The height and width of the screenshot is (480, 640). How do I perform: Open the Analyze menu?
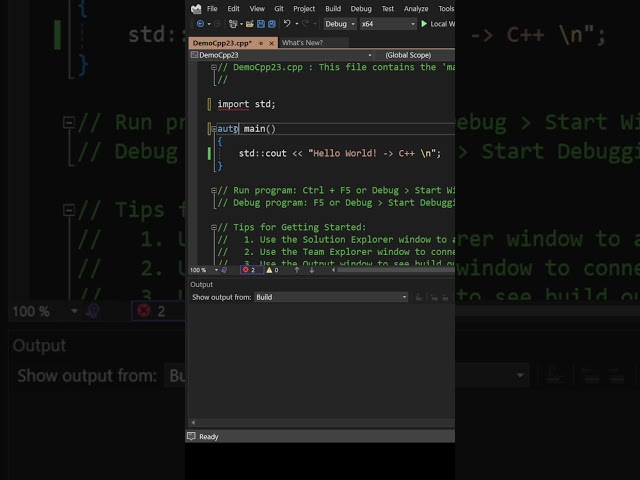click(x=416, y=9)
